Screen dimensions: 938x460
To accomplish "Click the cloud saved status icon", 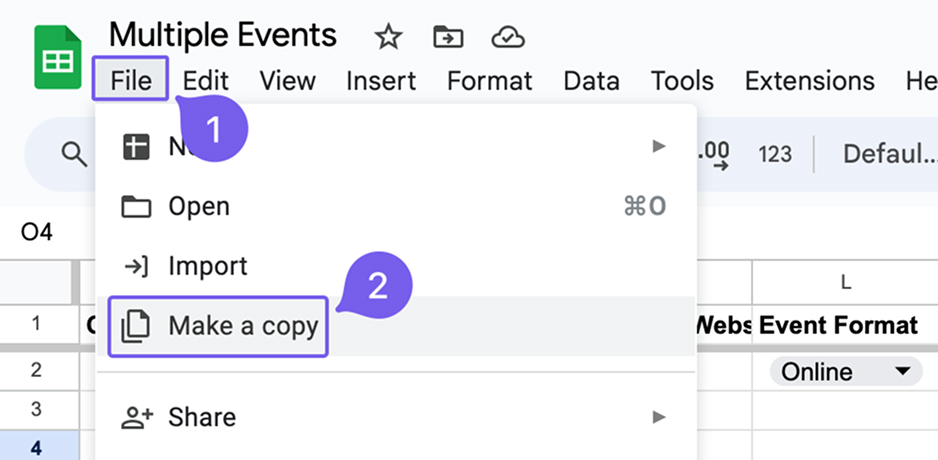I will [x=508, y=38].
